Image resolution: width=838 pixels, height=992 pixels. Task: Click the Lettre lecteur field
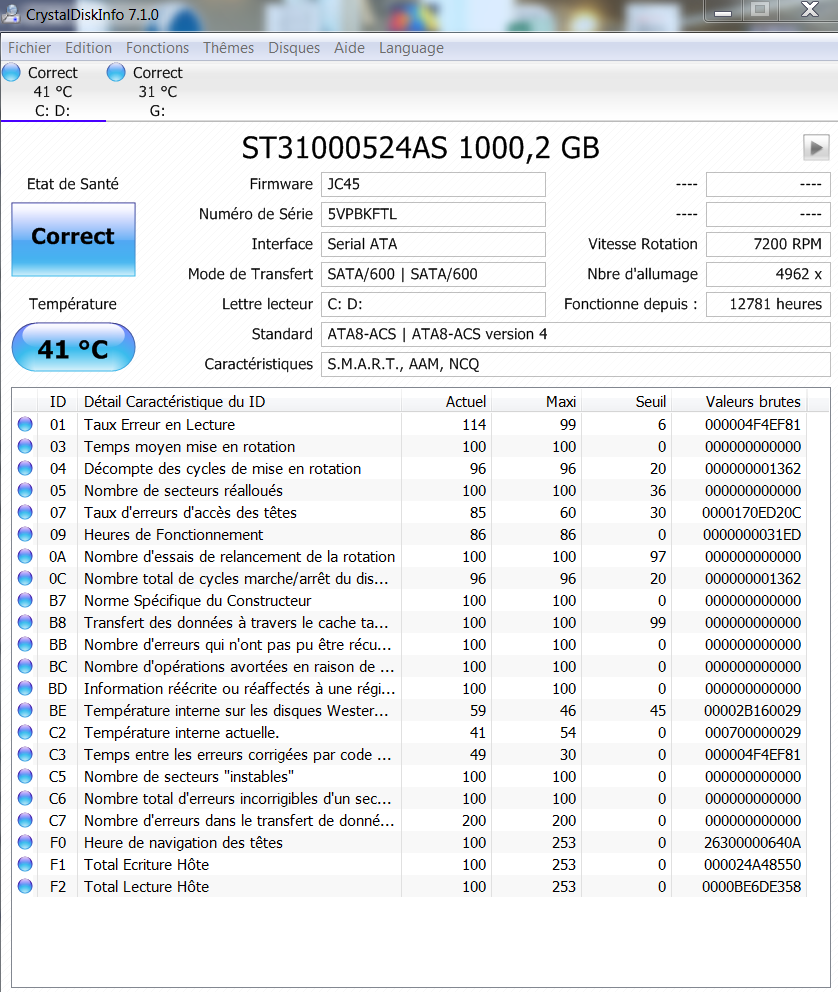coord(433,304)
